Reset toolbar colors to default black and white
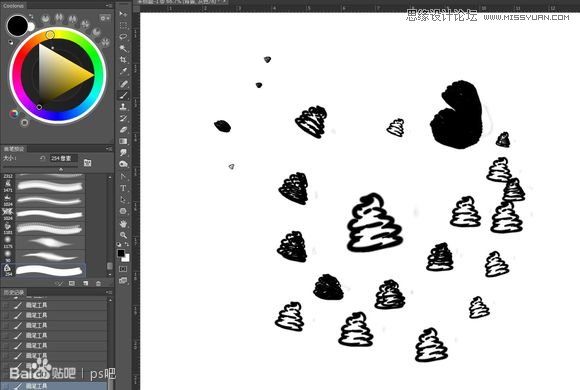 (x=119, y=244)
